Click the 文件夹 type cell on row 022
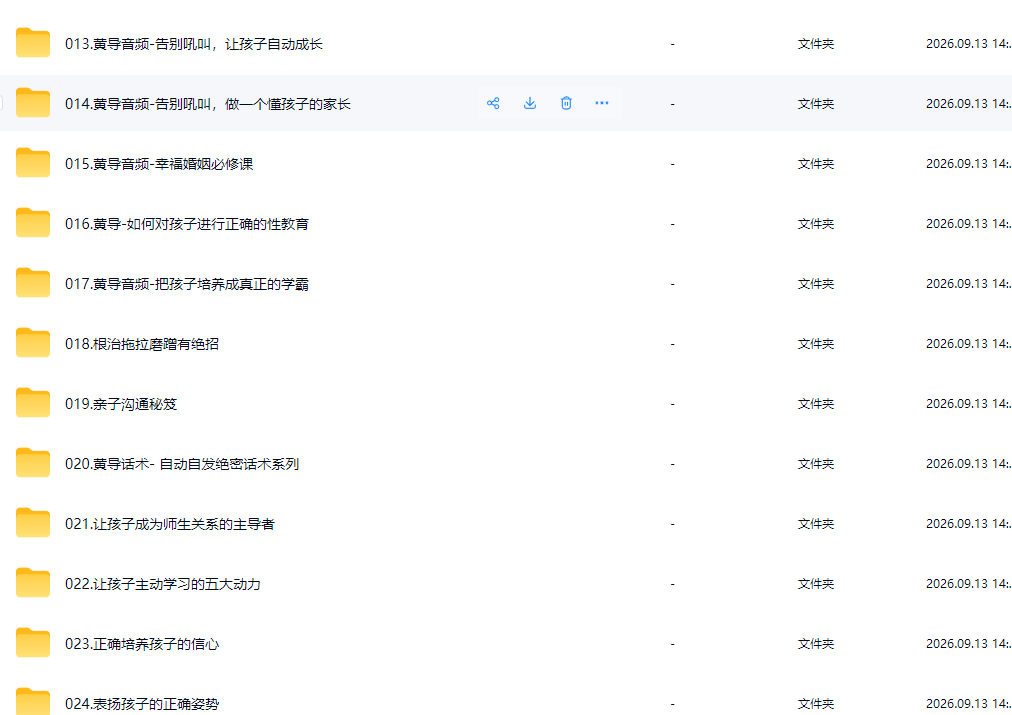 (x=816, y=584)
